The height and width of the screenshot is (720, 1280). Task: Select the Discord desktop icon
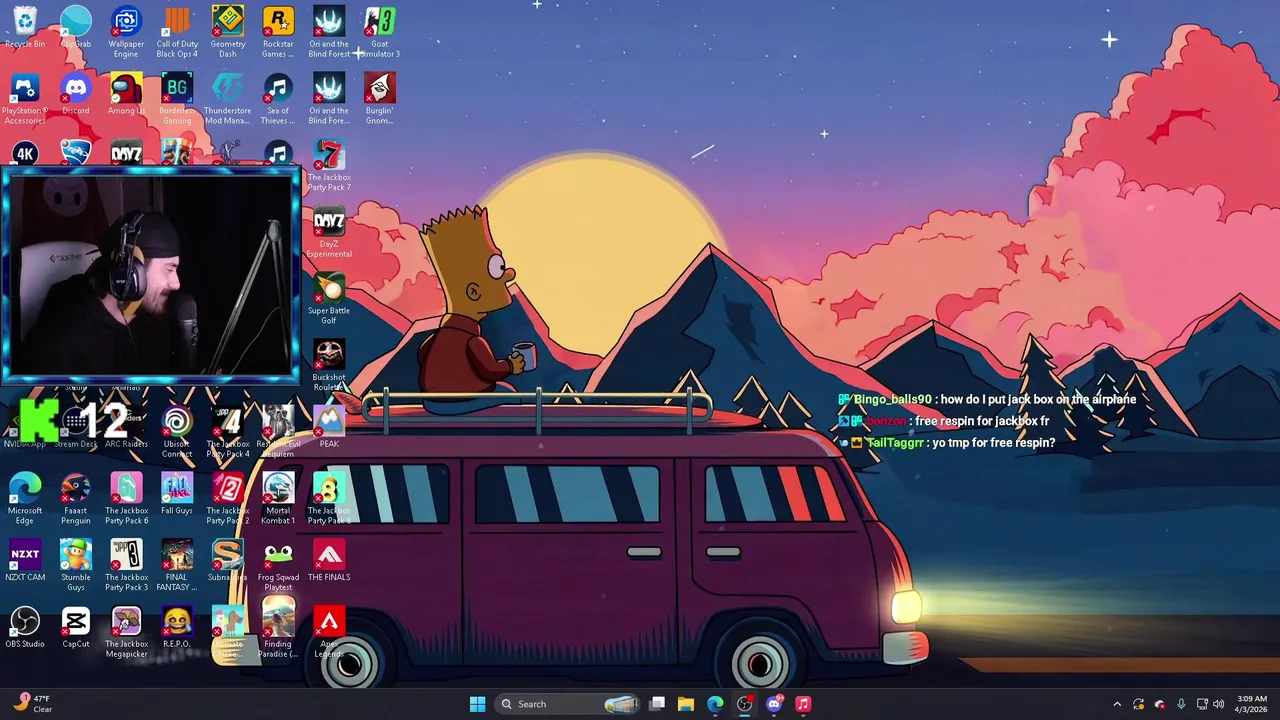point(75,95)
